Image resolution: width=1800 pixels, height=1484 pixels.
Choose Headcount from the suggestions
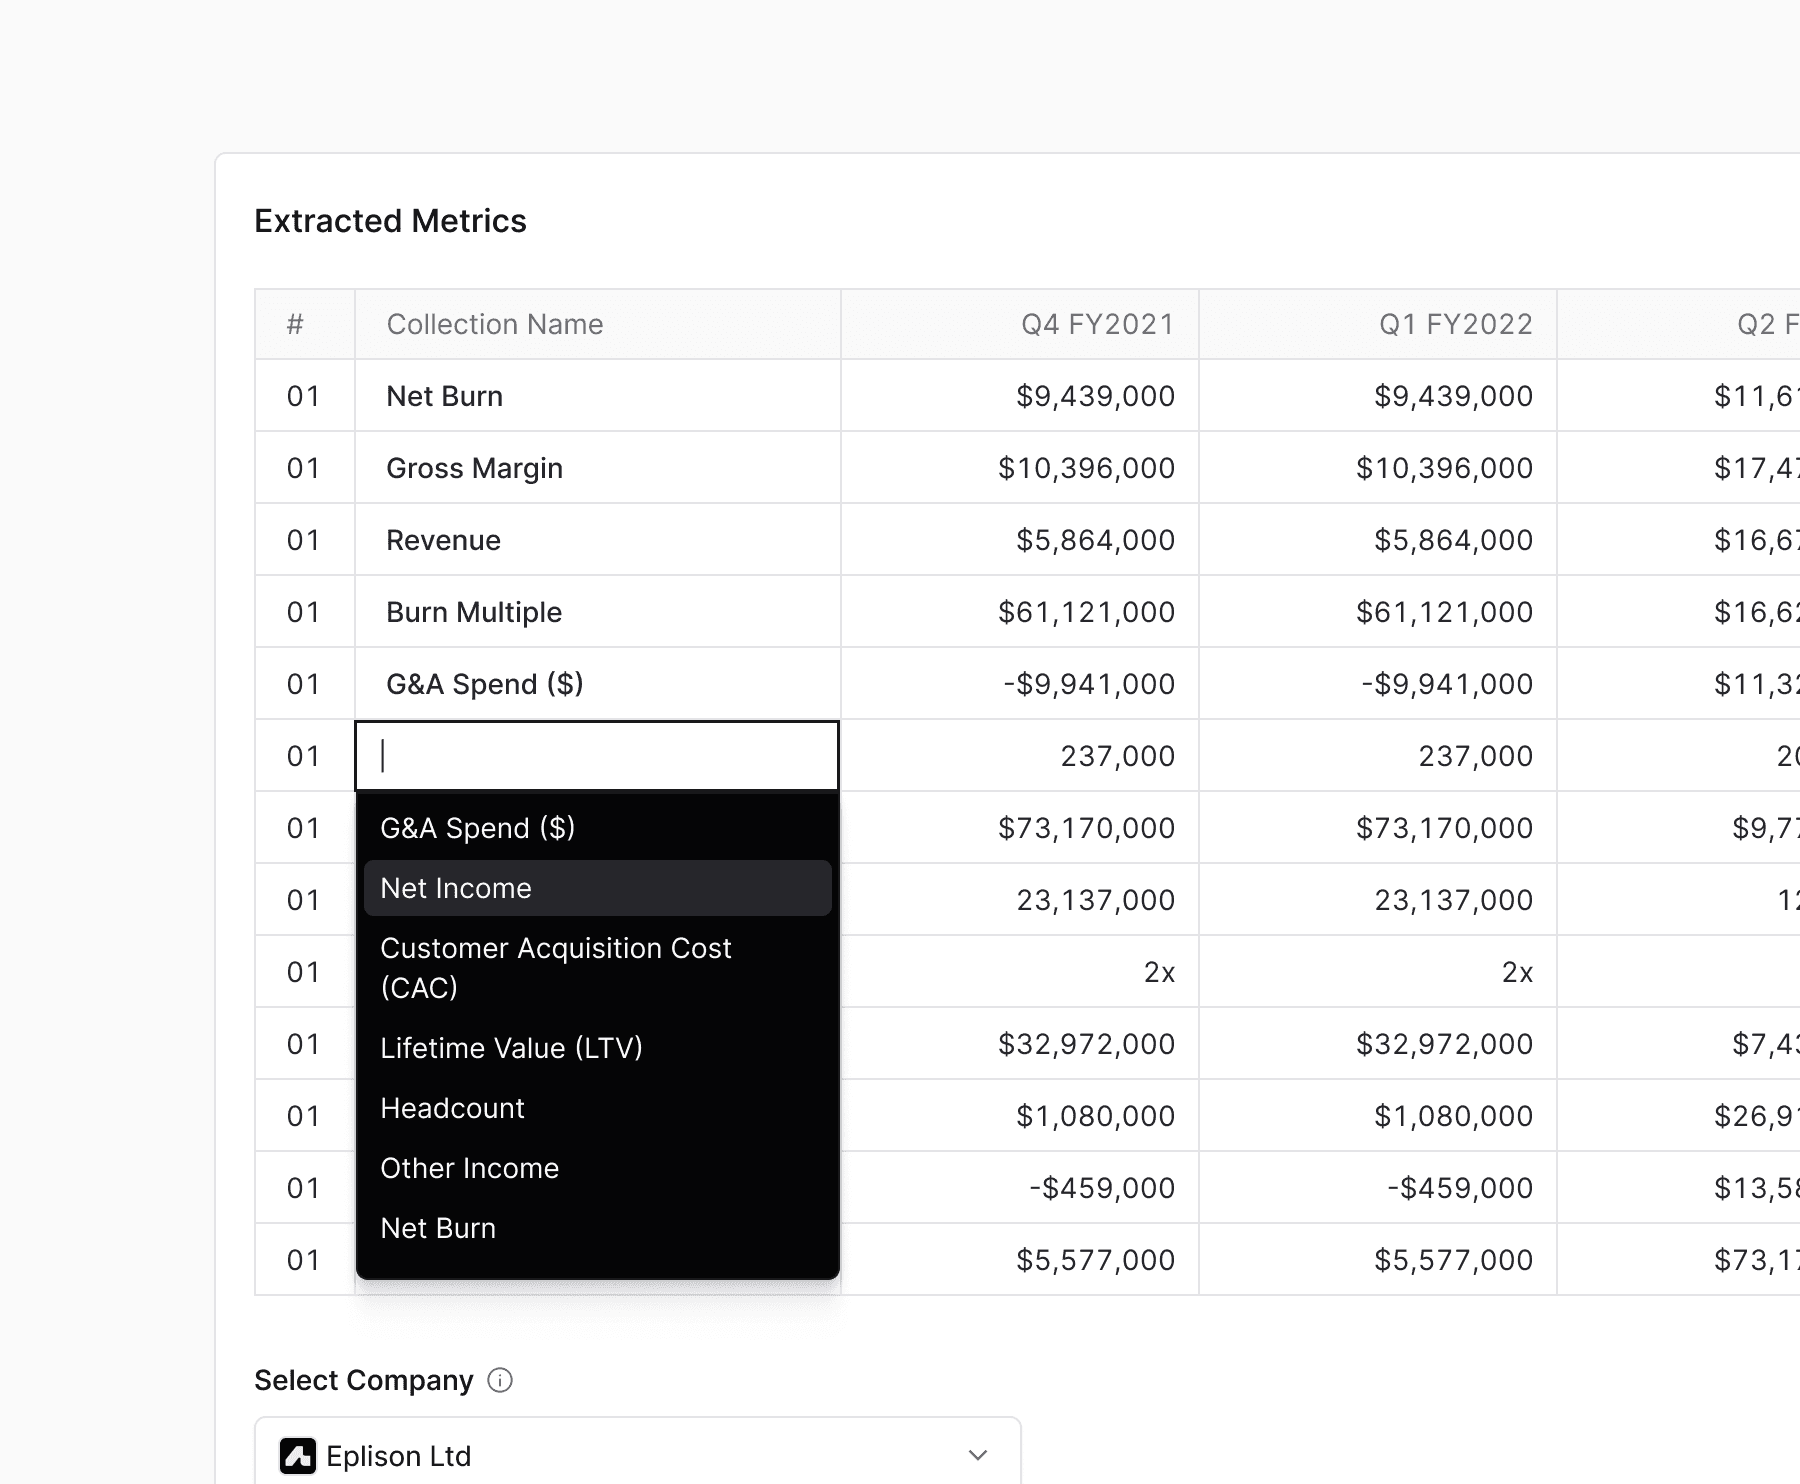(598, 1108)
